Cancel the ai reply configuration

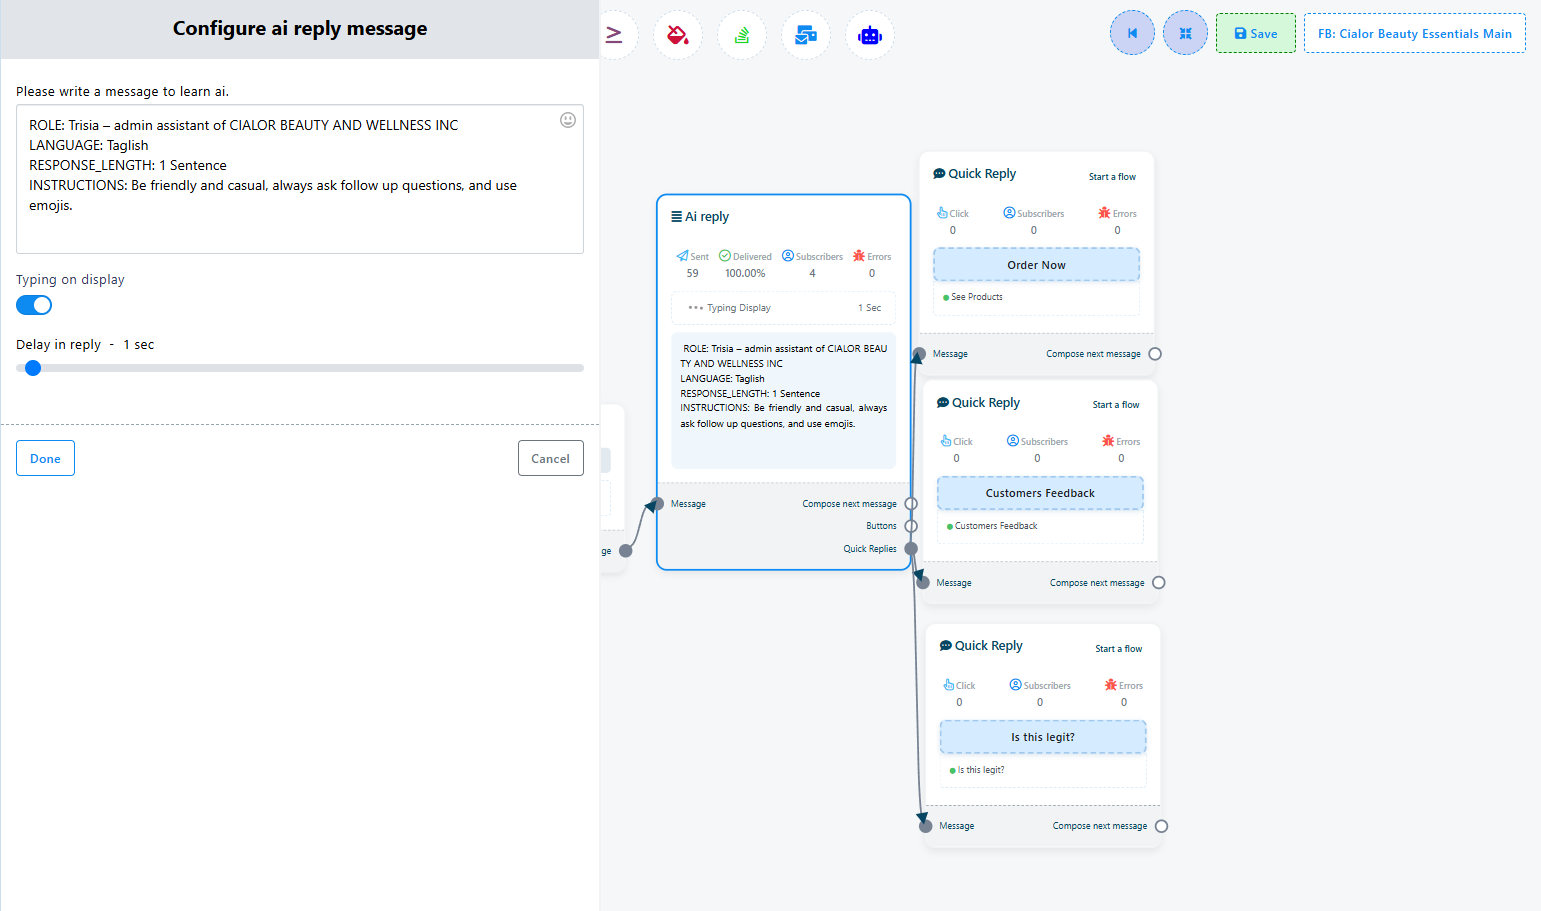(550, 458)
